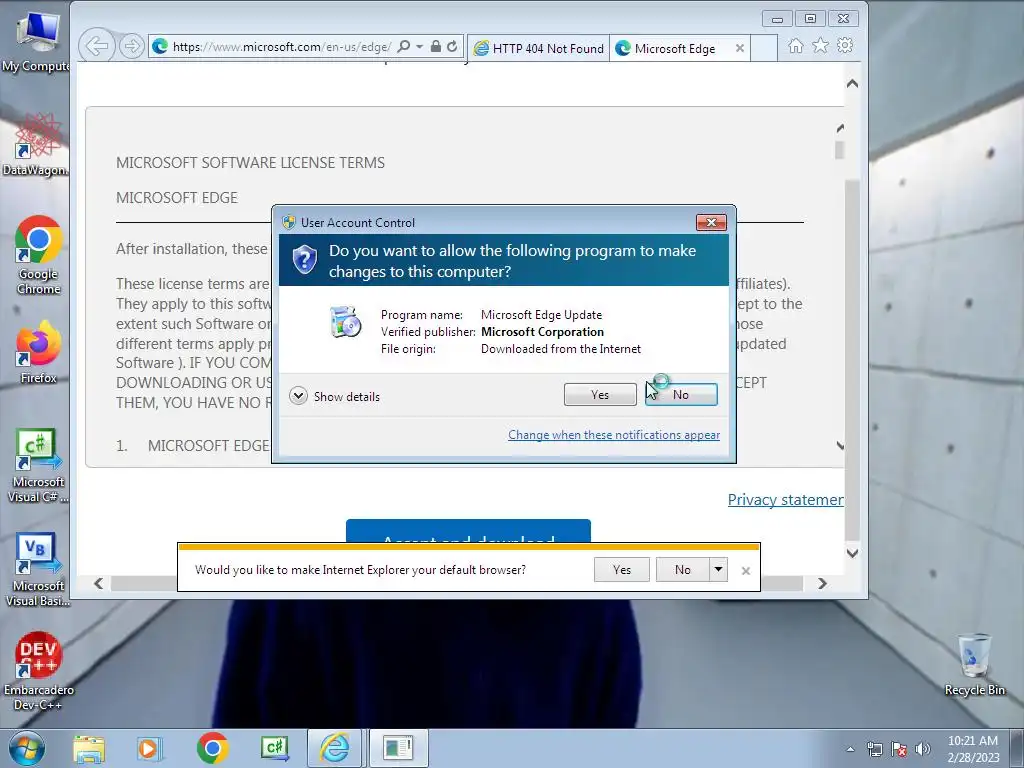1024x768 pixels.
Task: Open the Privacy statement link
Action: tap(786, 500)
